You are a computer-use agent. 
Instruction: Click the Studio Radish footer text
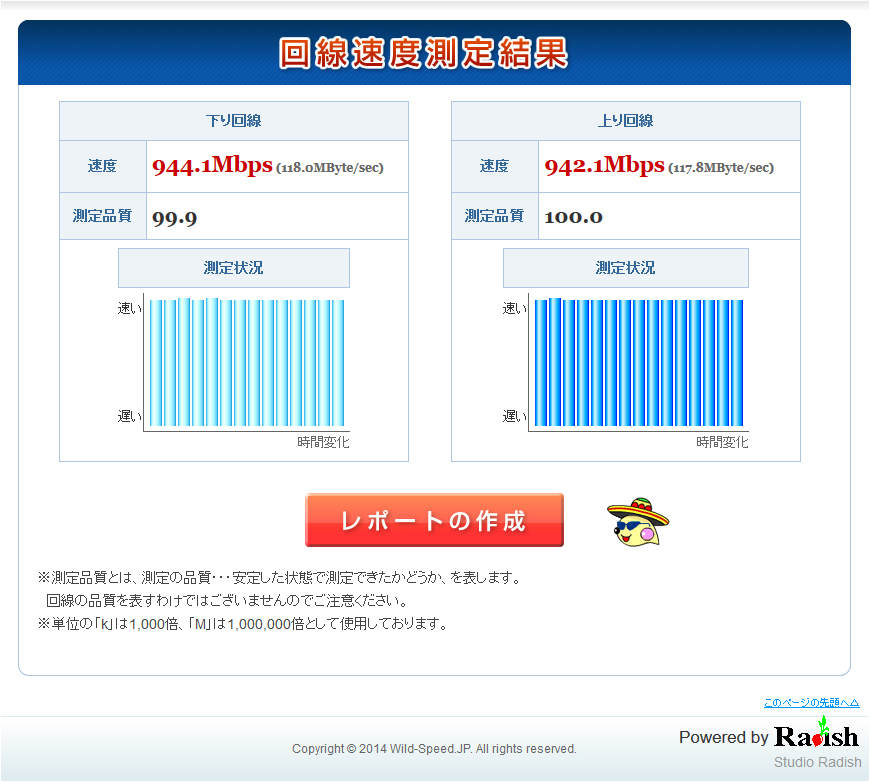(816, 762)
